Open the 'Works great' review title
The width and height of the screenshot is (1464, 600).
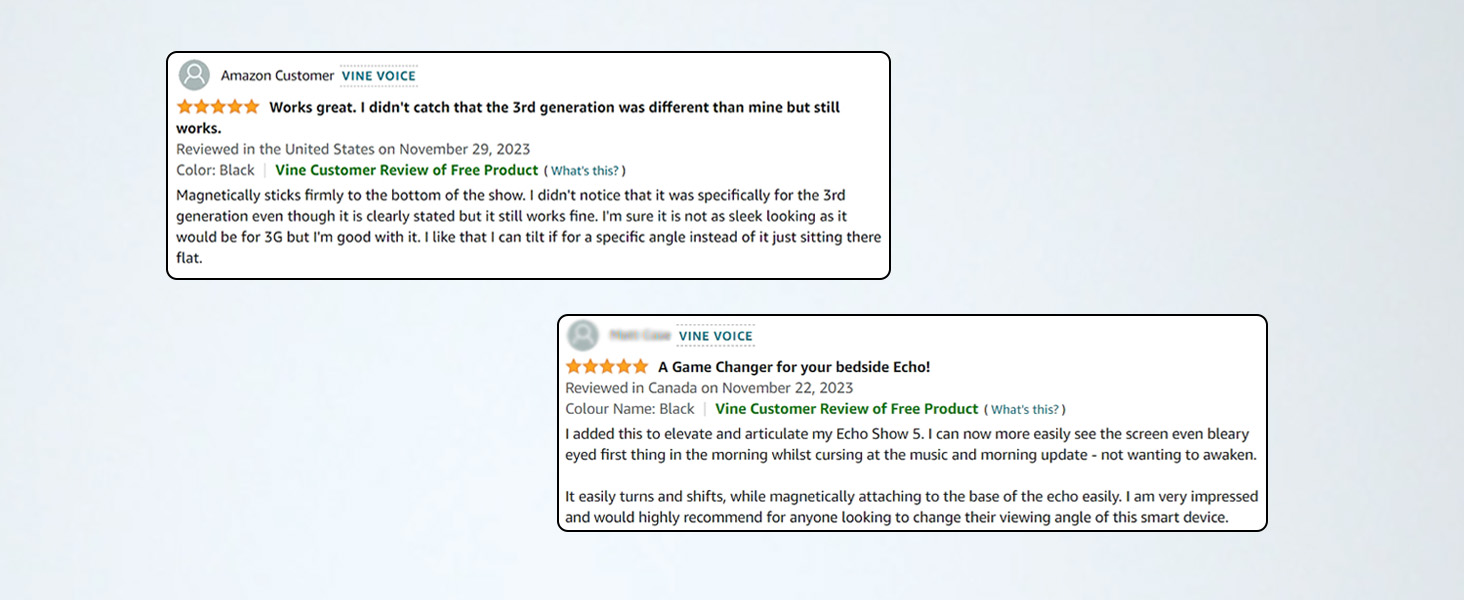[x=554, y=107]
